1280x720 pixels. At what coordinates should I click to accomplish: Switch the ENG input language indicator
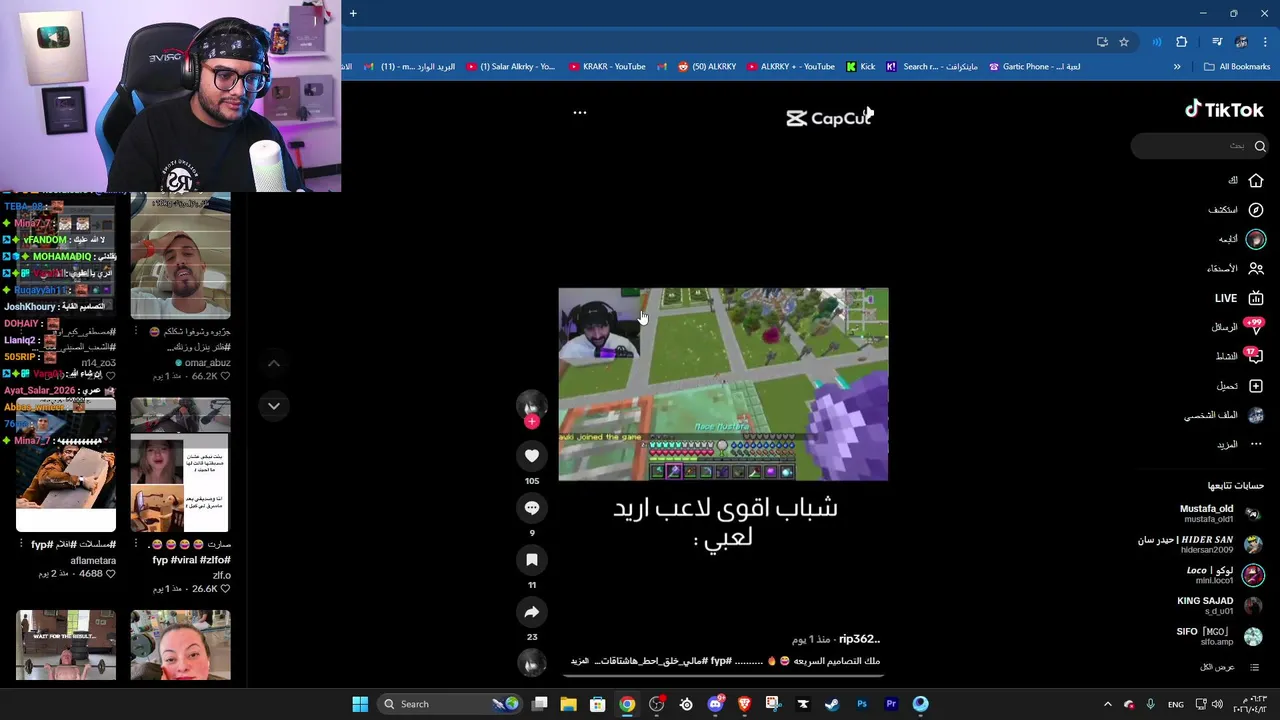(x=1176, y=704)
